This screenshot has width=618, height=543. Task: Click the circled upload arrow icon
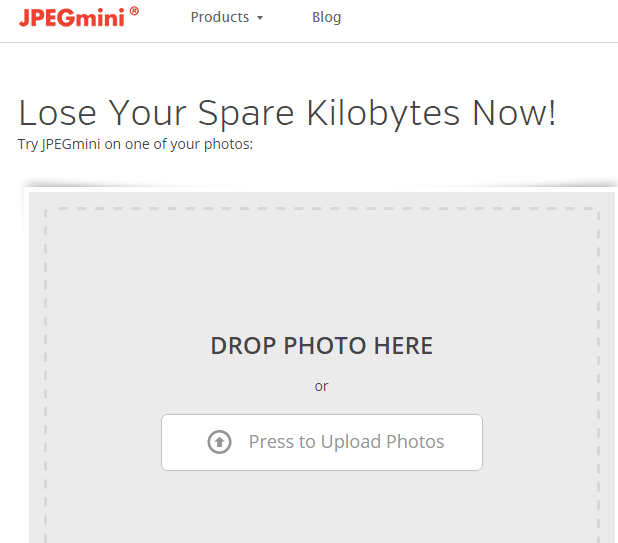click(x=219, y=442)
